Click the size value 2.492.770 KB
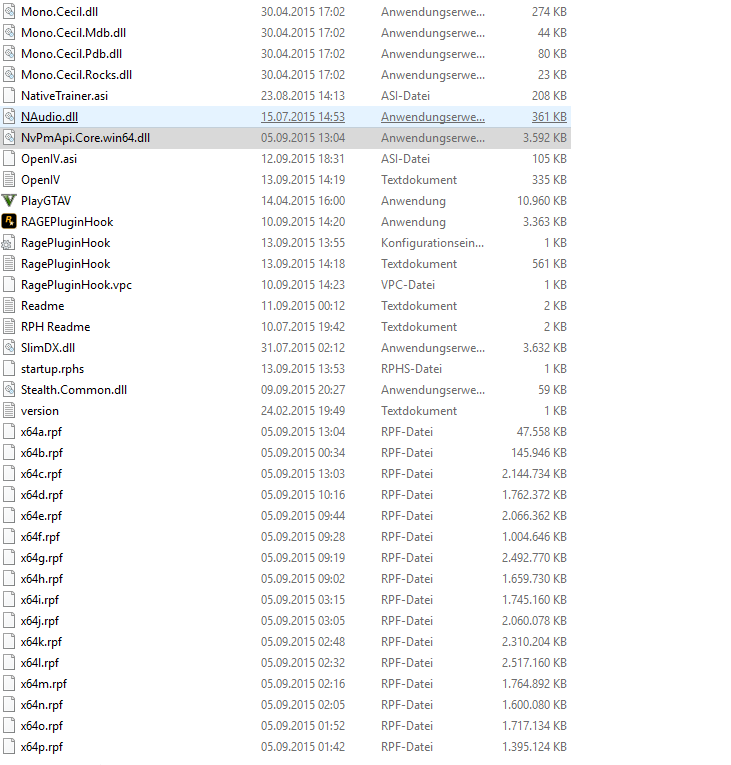This screenshot has height=765, width=731. (x=534, y=557)
